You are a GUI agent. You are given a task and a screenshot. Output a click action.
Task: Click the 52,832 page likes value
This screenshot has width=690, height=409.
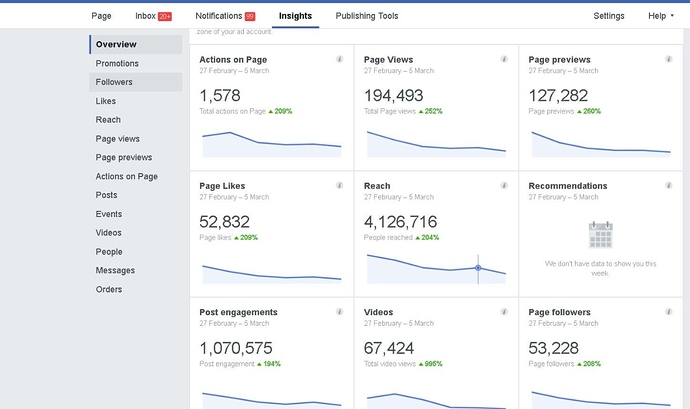point(224,222)
